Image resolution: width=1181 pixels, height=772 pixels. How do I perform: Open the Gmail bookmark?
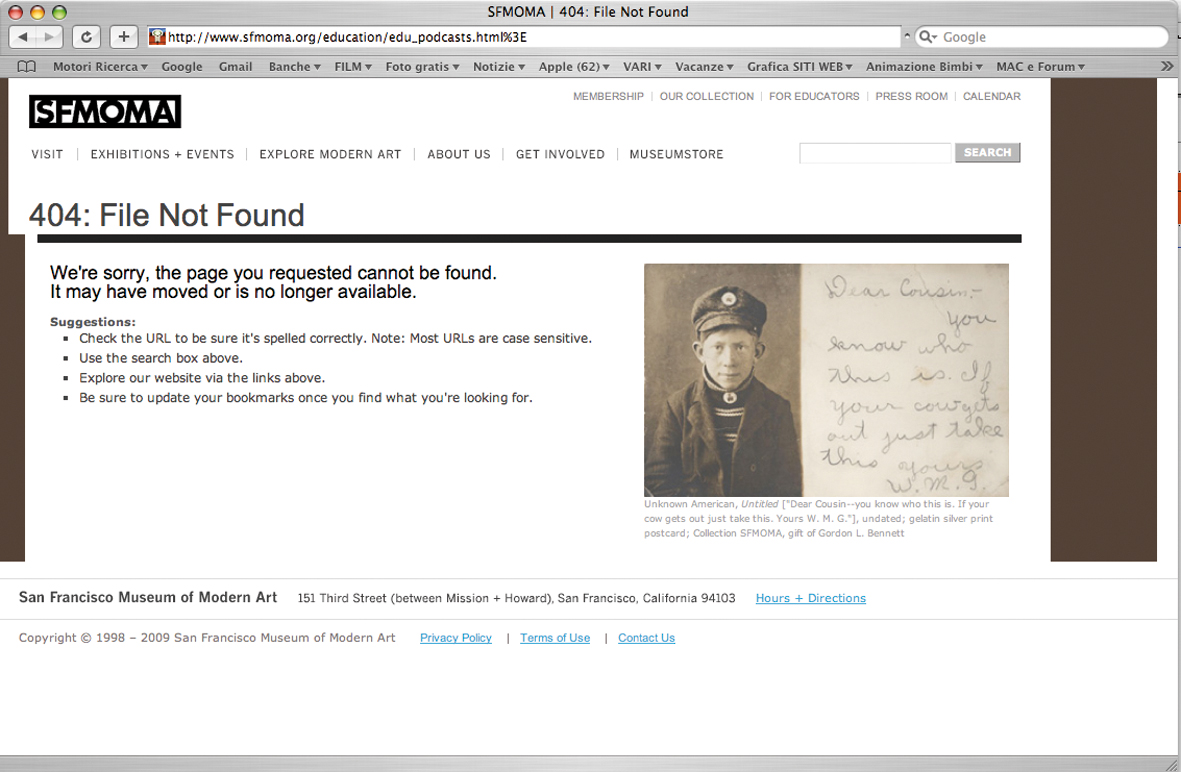click(235, 66)
